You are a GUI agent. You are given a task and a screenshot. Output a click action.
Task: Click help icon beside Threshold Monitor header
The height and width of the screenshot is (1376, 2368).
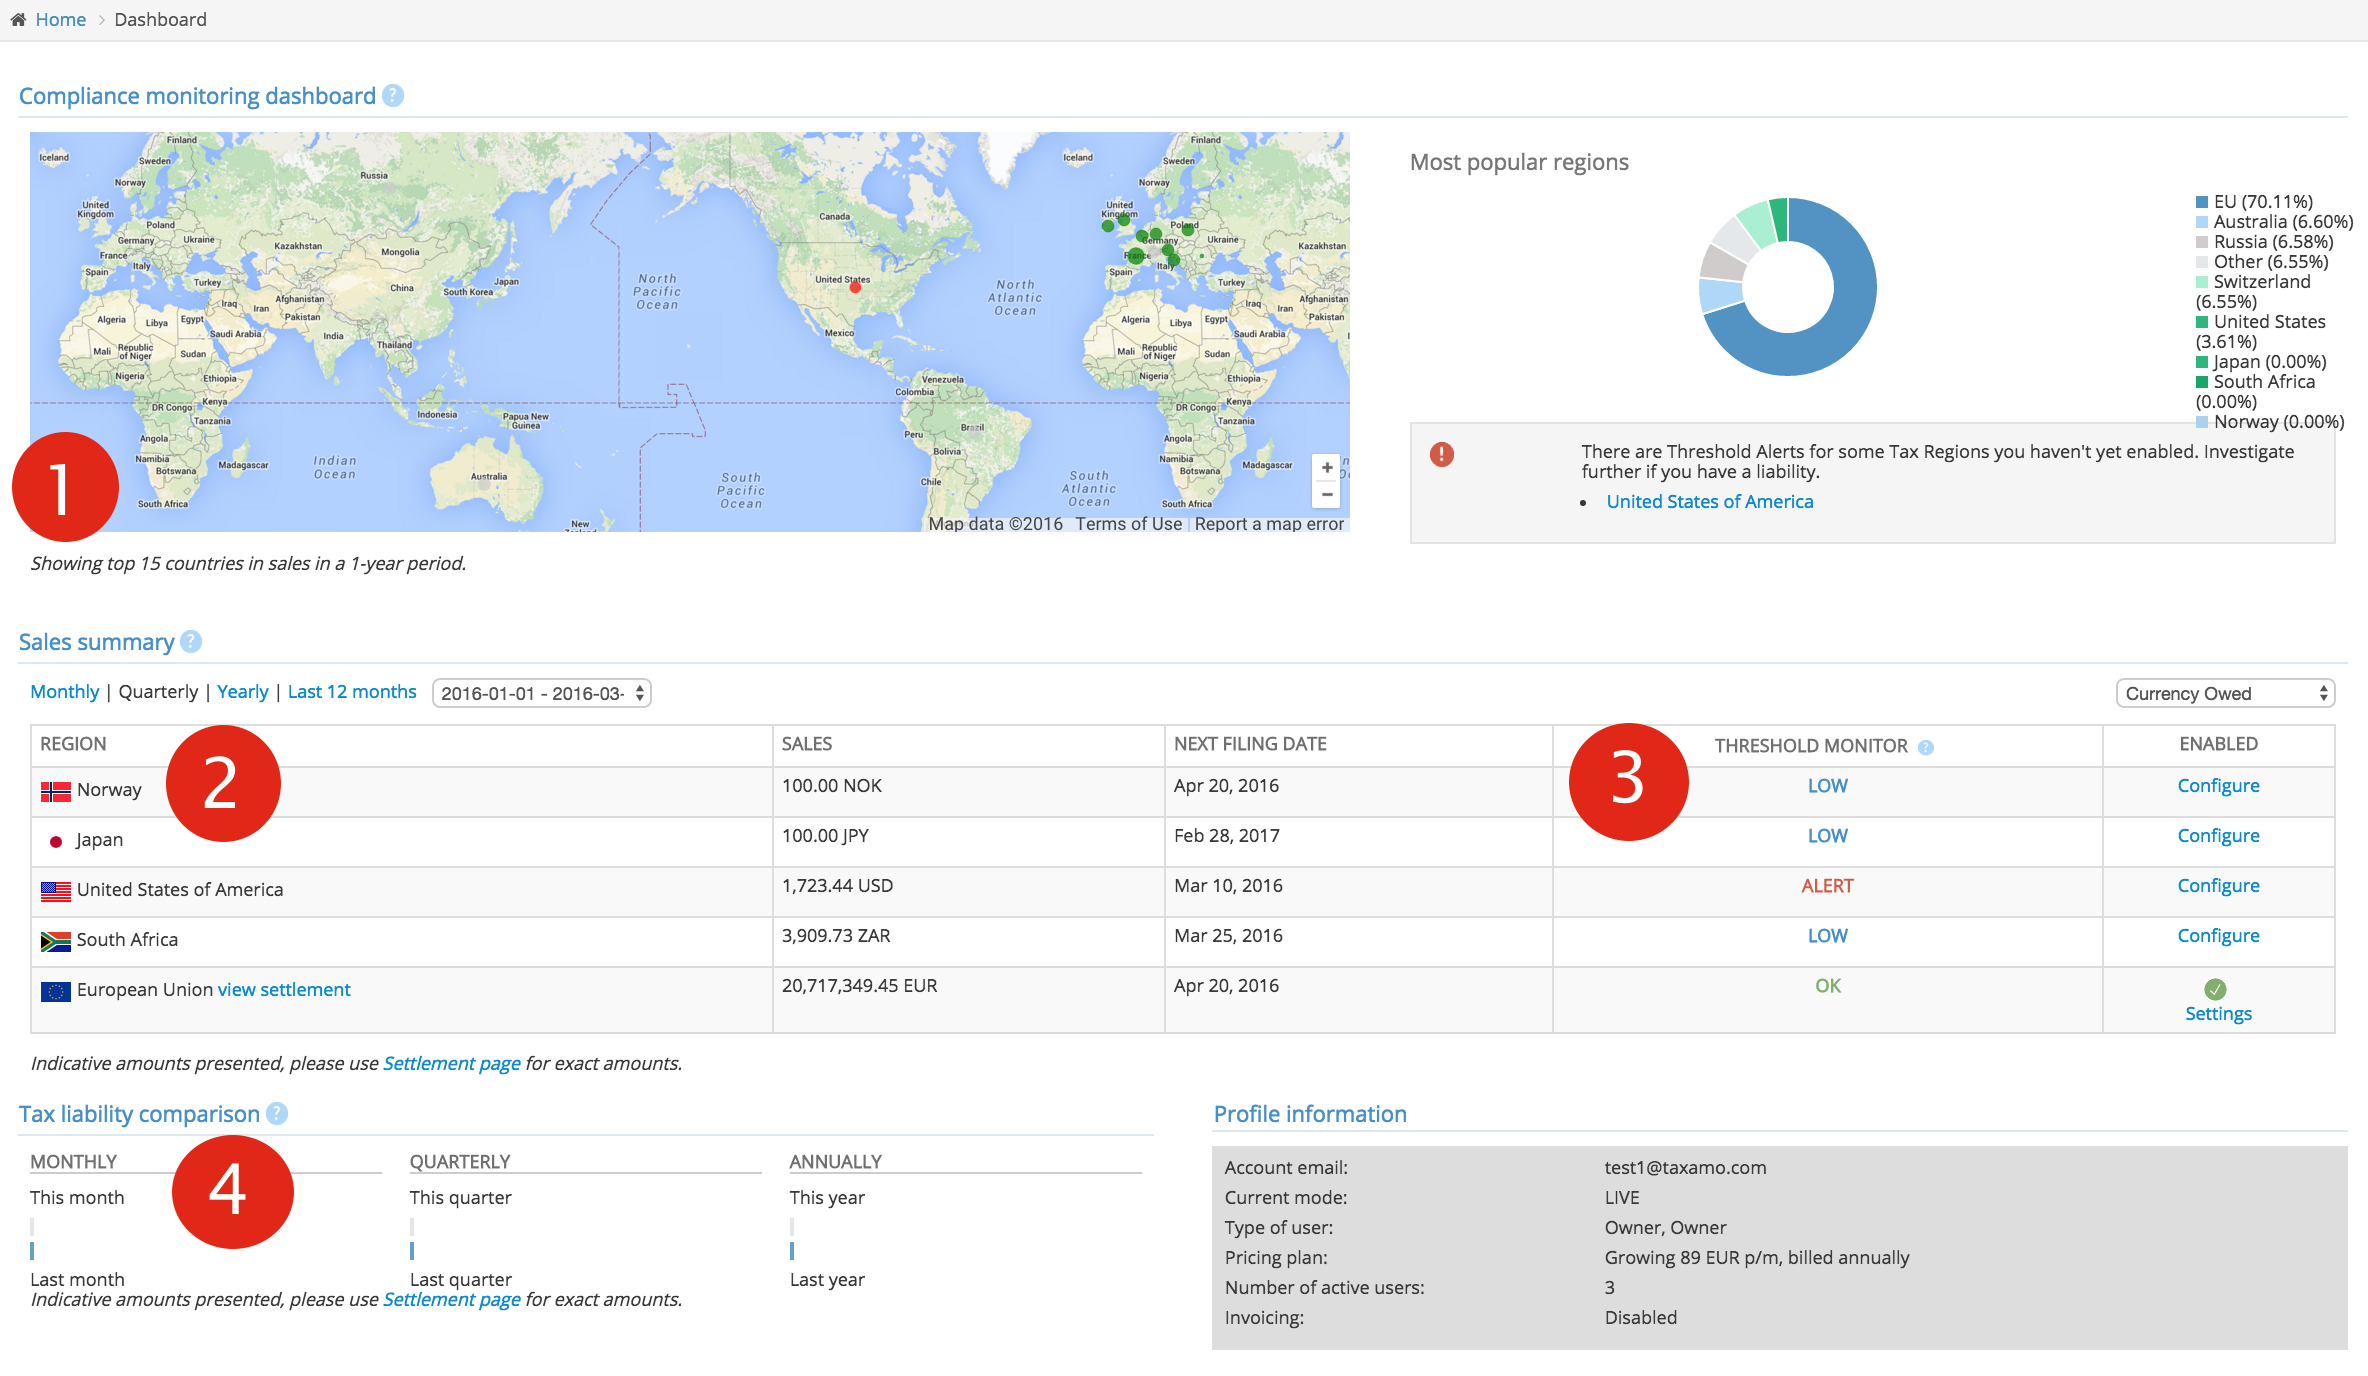pos(1926,747)
